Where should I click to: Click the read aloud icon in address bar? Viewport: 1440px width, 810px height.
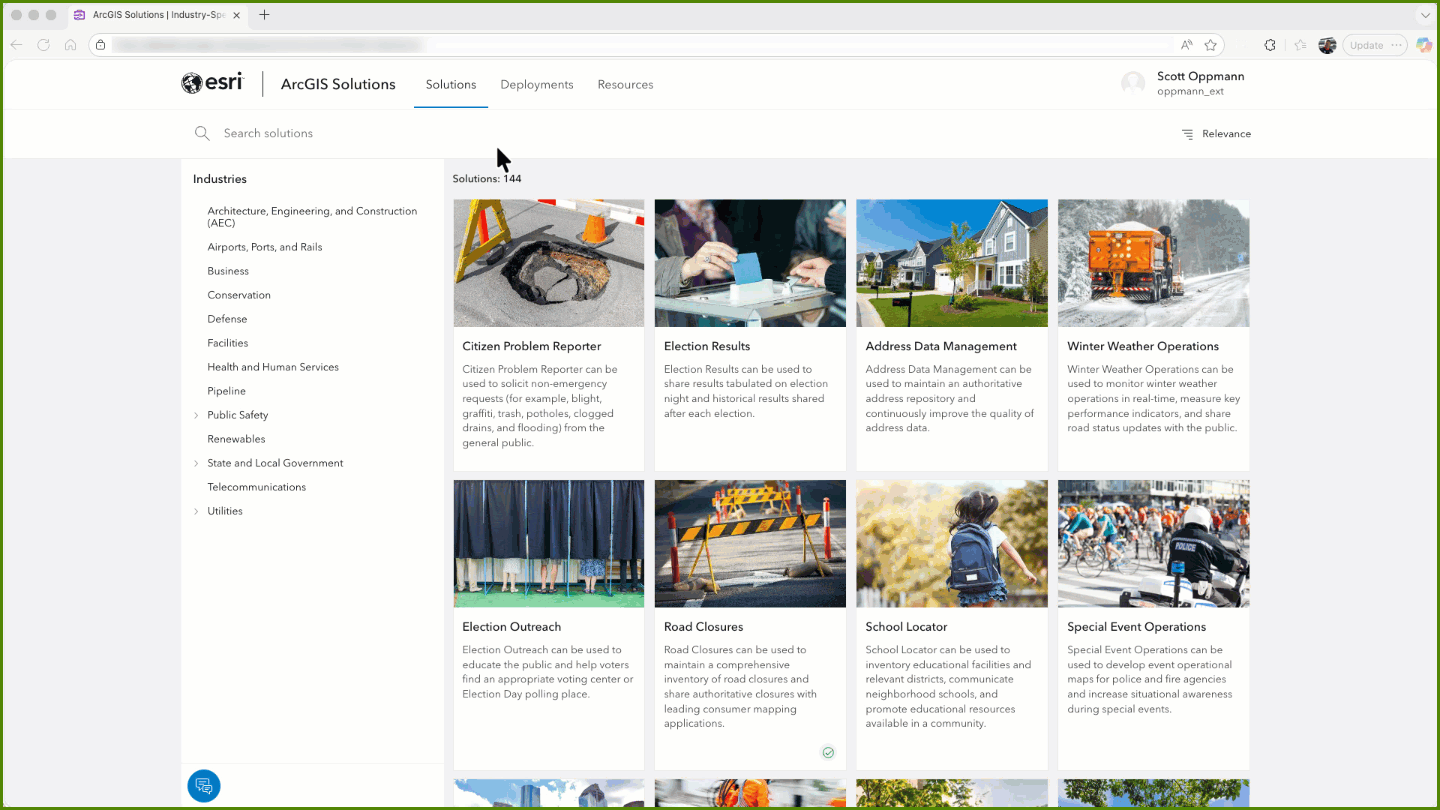coord(1186,45)
